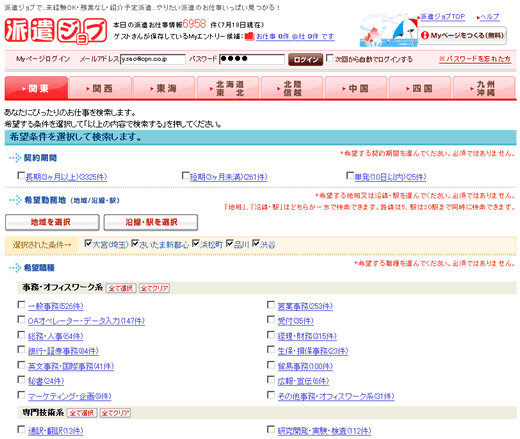520x439 pixels.
Task: Open the その他事務・オフィスワーク系(31件) link
Action: [336, 396]
